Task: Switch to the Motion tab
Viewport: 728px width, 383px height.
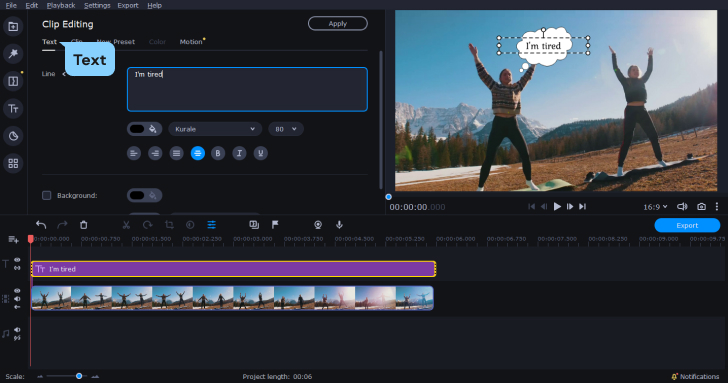Action: (191, 42)
